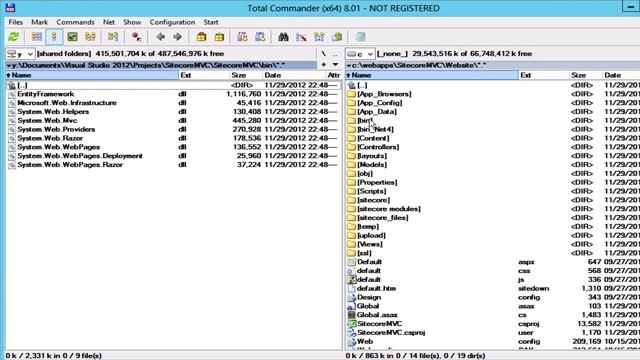The image size is (640, 360).
Task: Open the Files menu
Action: pyautogui.click(x=16, y=22)
